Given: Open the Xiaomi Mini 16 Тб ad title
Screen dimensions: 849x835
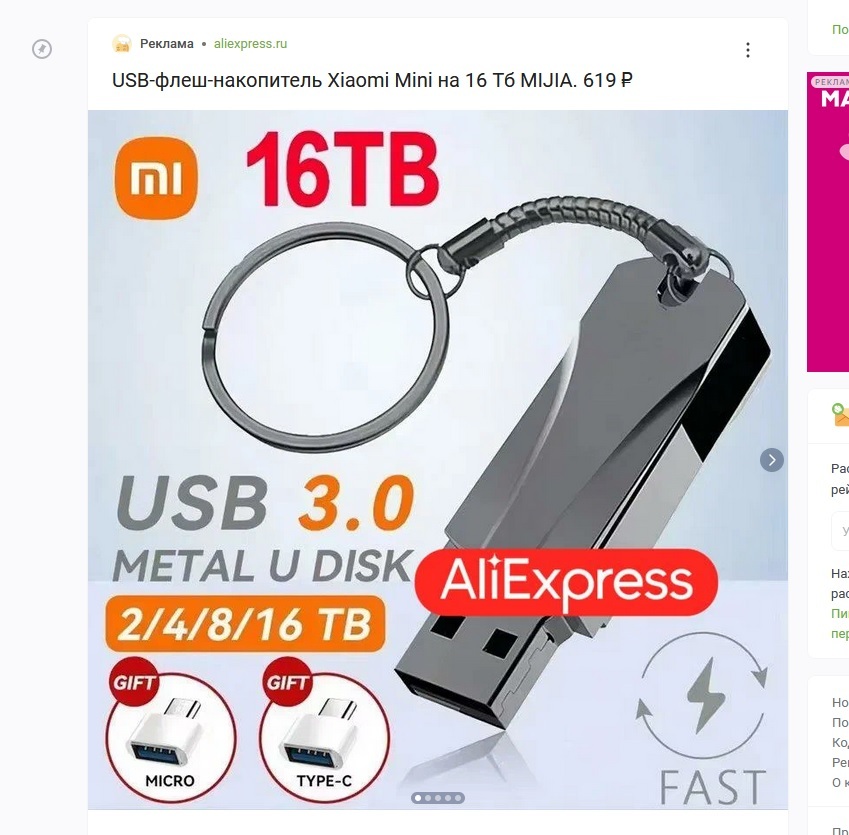Looking at the screenshot, I should (372, 80).
